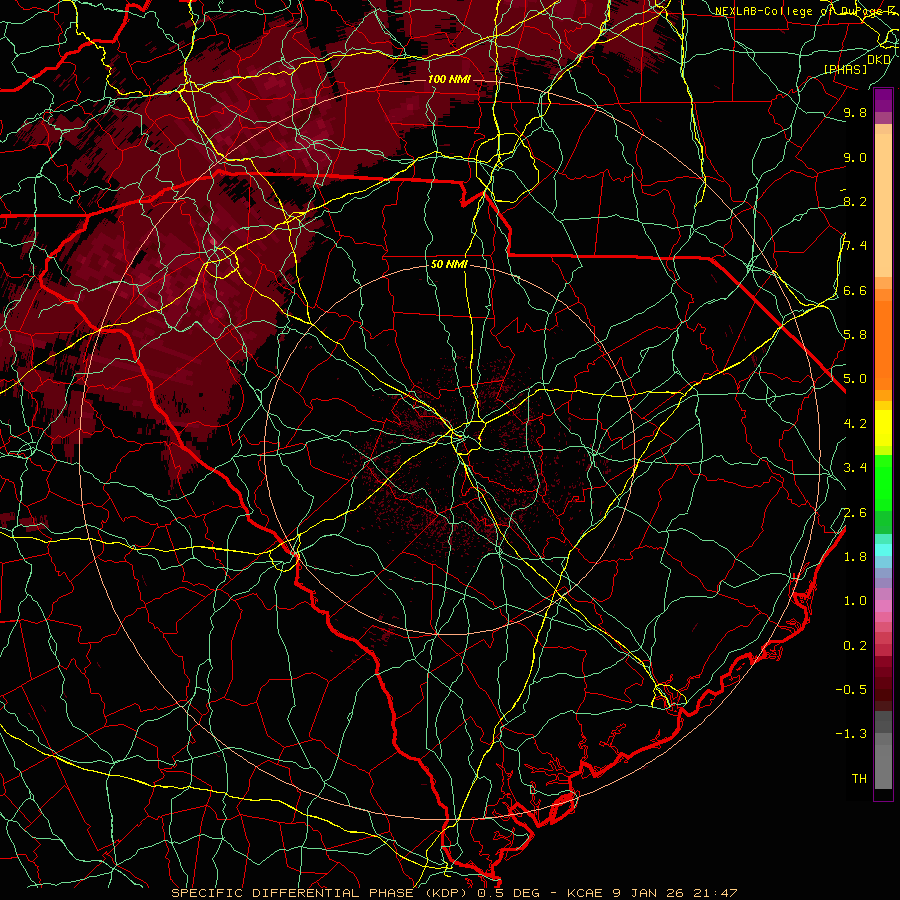Viewport: 900px width, 900px height.
Task: Pick the purple top segment of the color bar
Action: click(884, 100)
